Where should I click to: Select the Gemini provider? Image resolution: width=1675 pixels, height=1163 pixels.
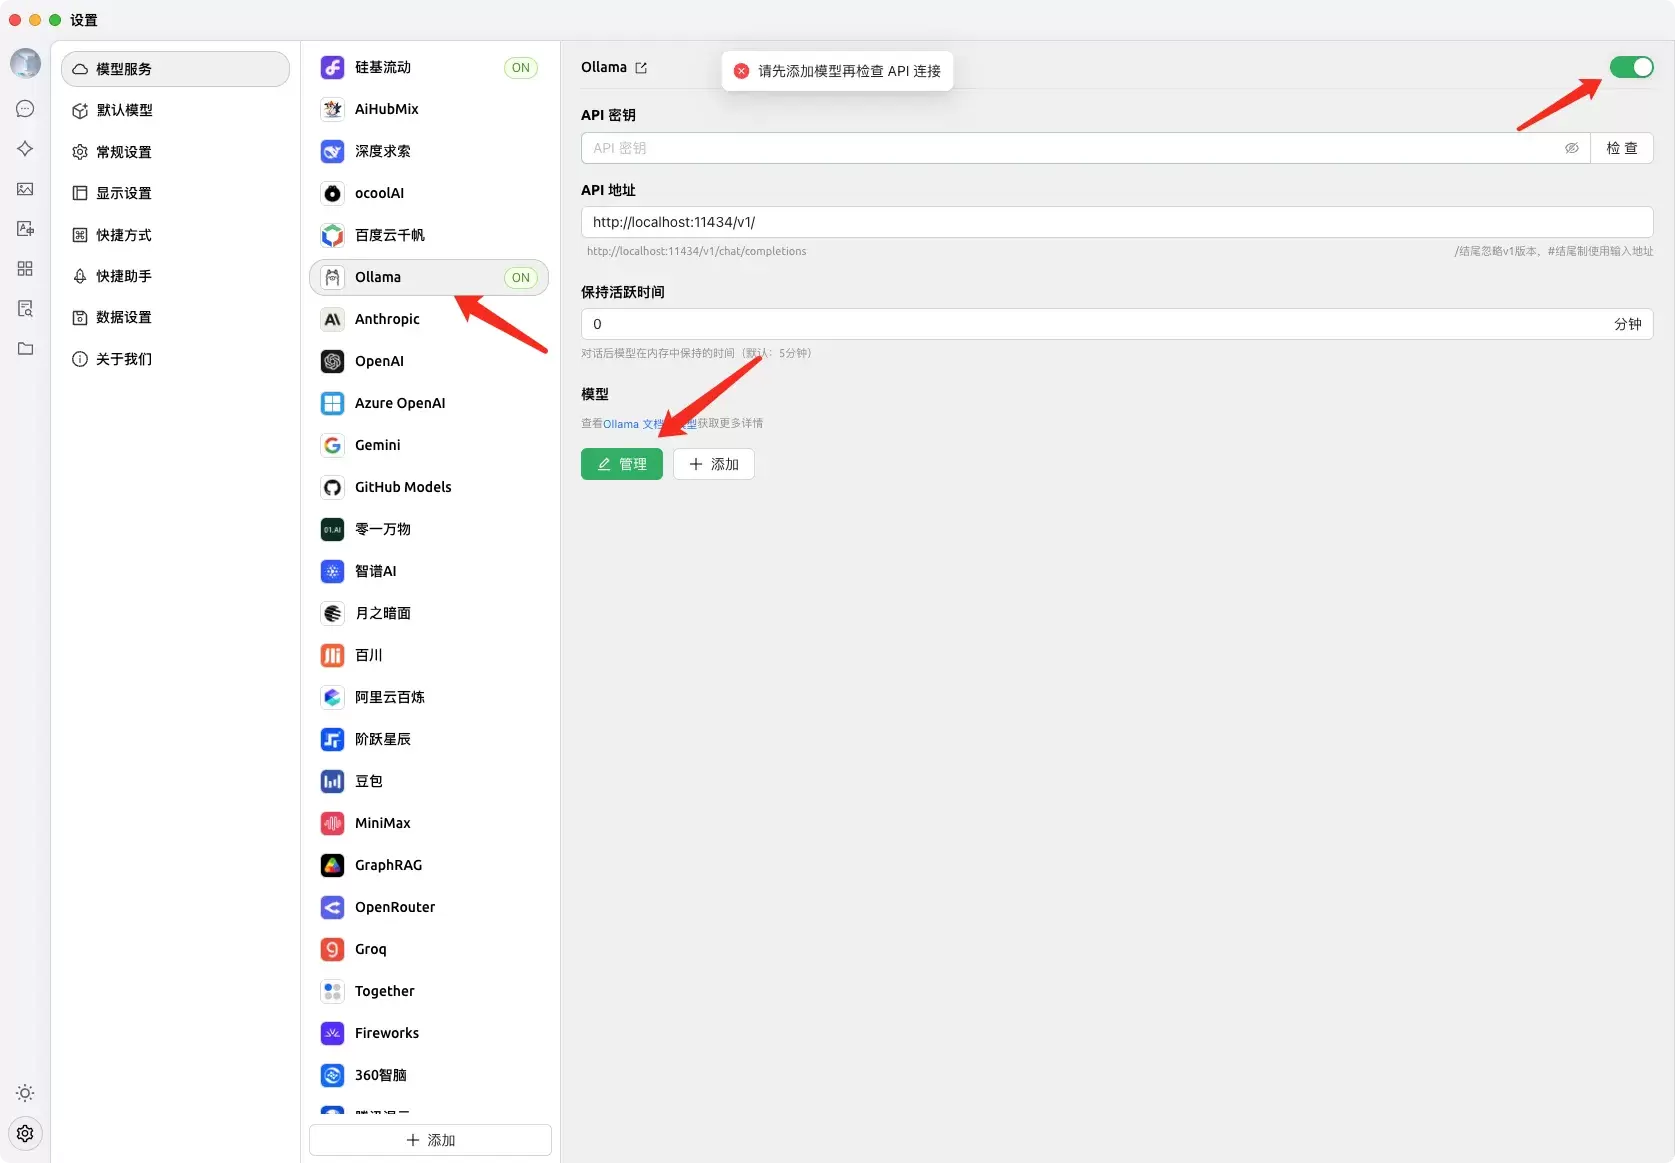429,445
